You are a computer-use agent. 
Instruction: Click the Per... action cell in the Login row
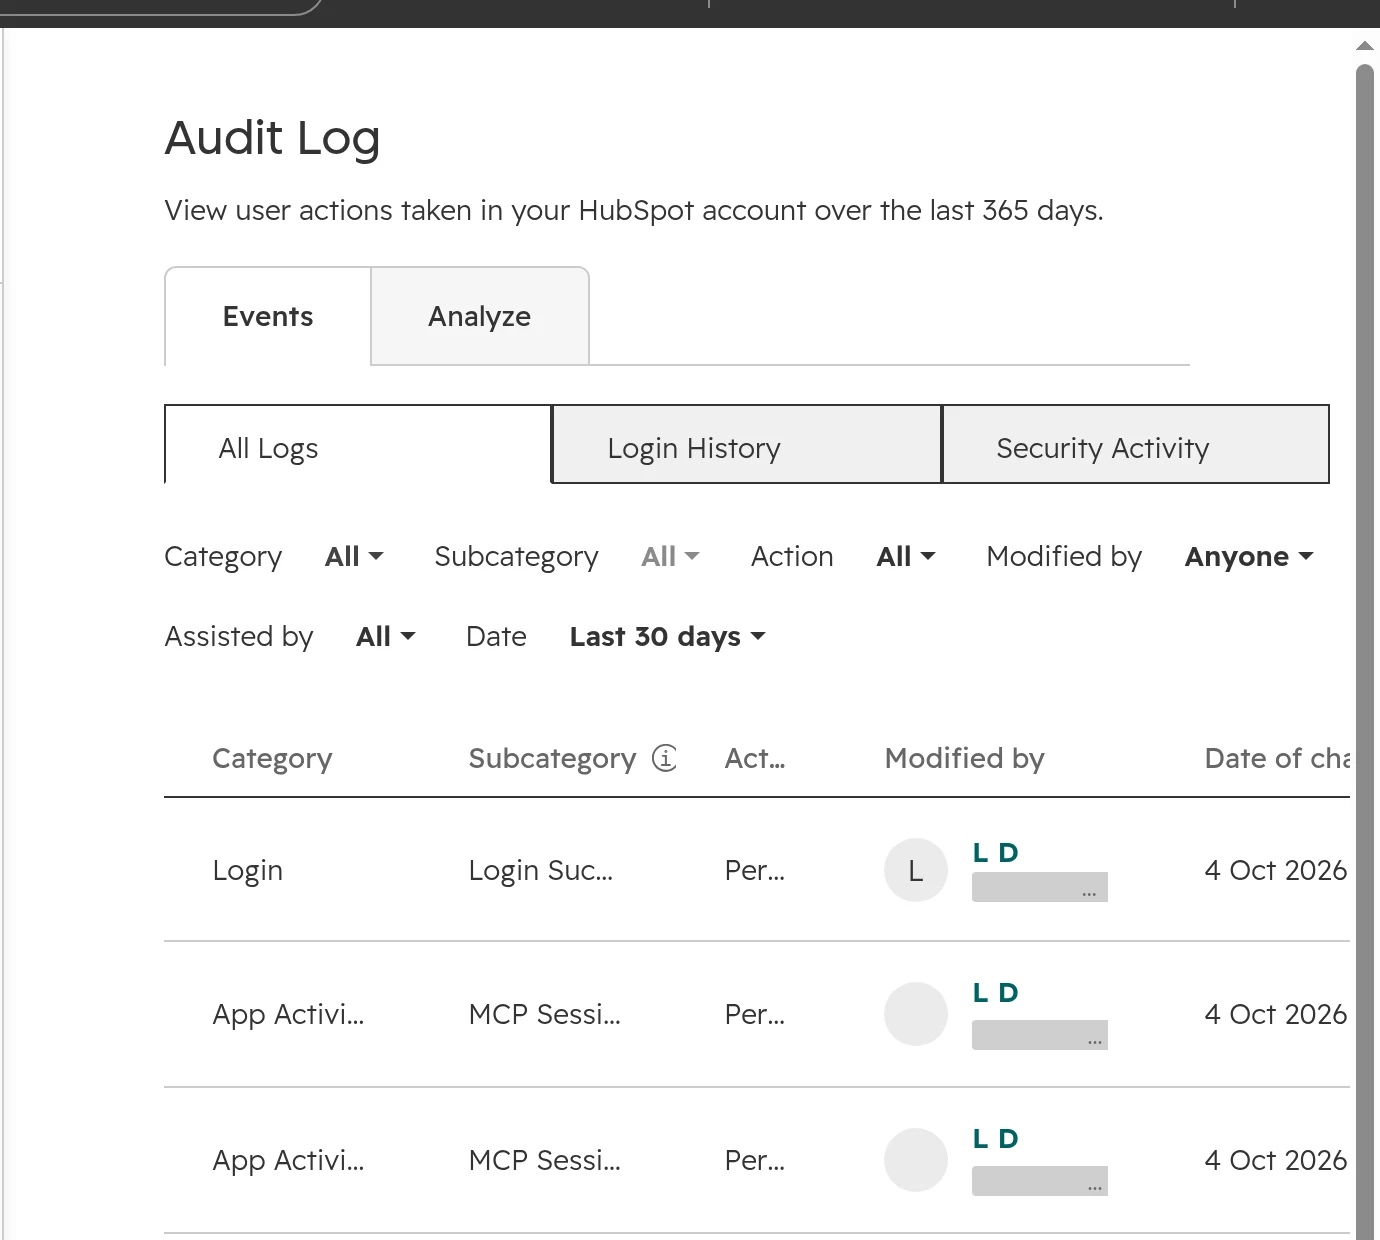coord(755,870)
